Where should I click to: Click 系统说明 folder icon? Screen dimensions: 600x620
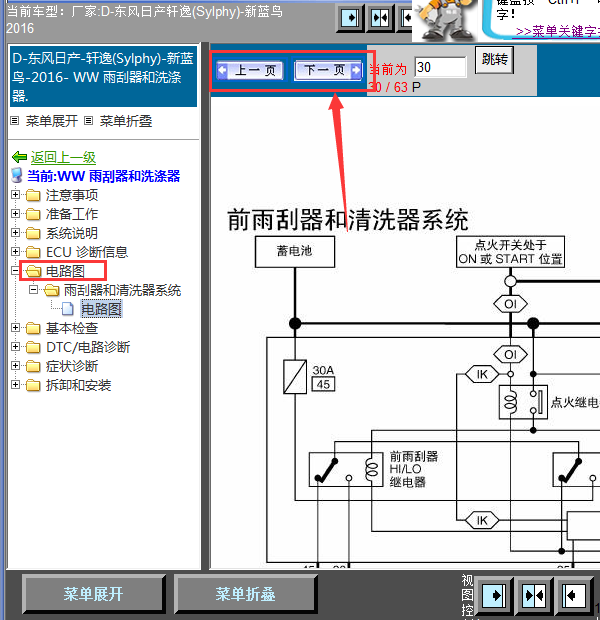pos(33,233)
